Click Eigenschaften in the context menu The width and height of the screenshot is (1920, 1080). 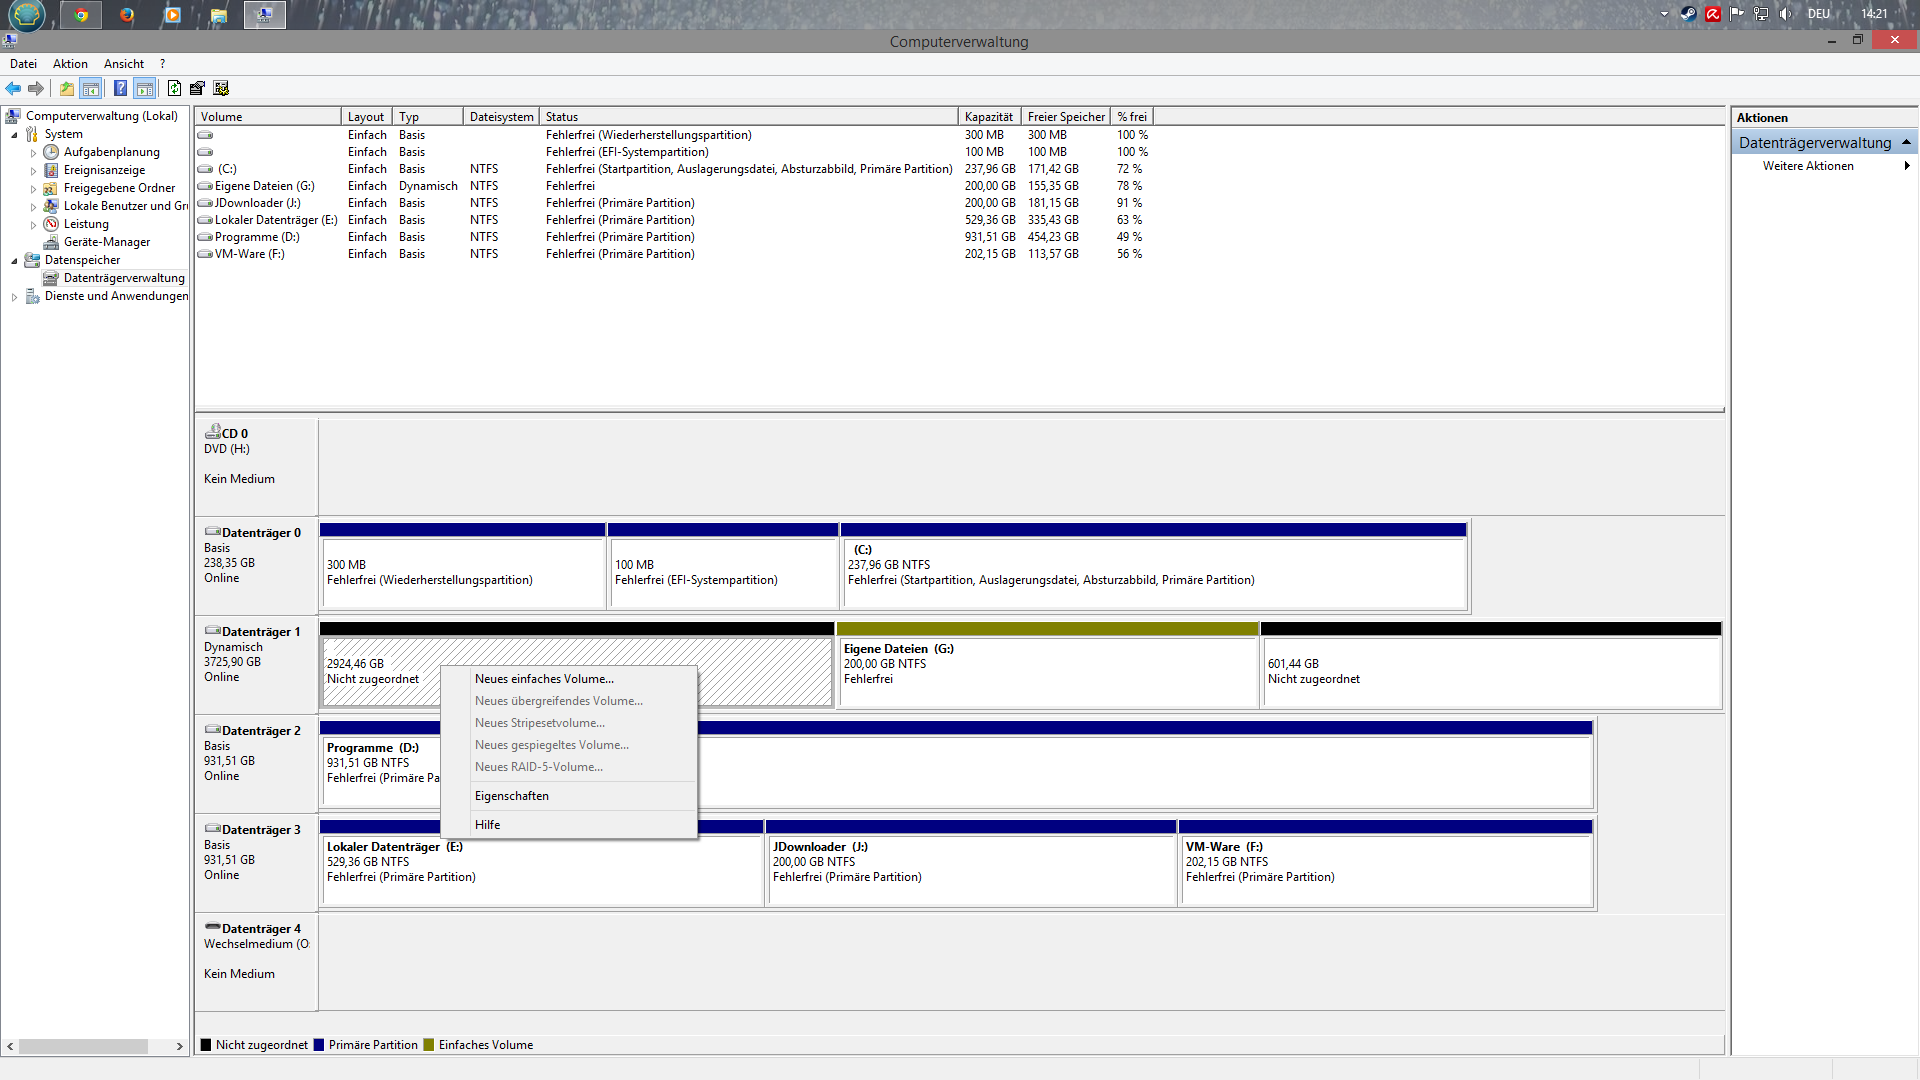point(511,796)
